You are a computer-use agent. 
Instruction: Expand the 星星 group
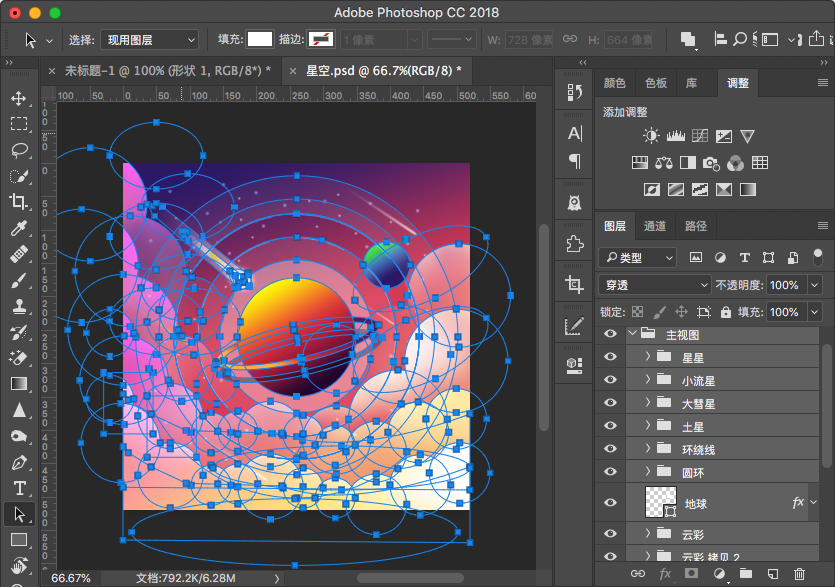pos(648,356)
